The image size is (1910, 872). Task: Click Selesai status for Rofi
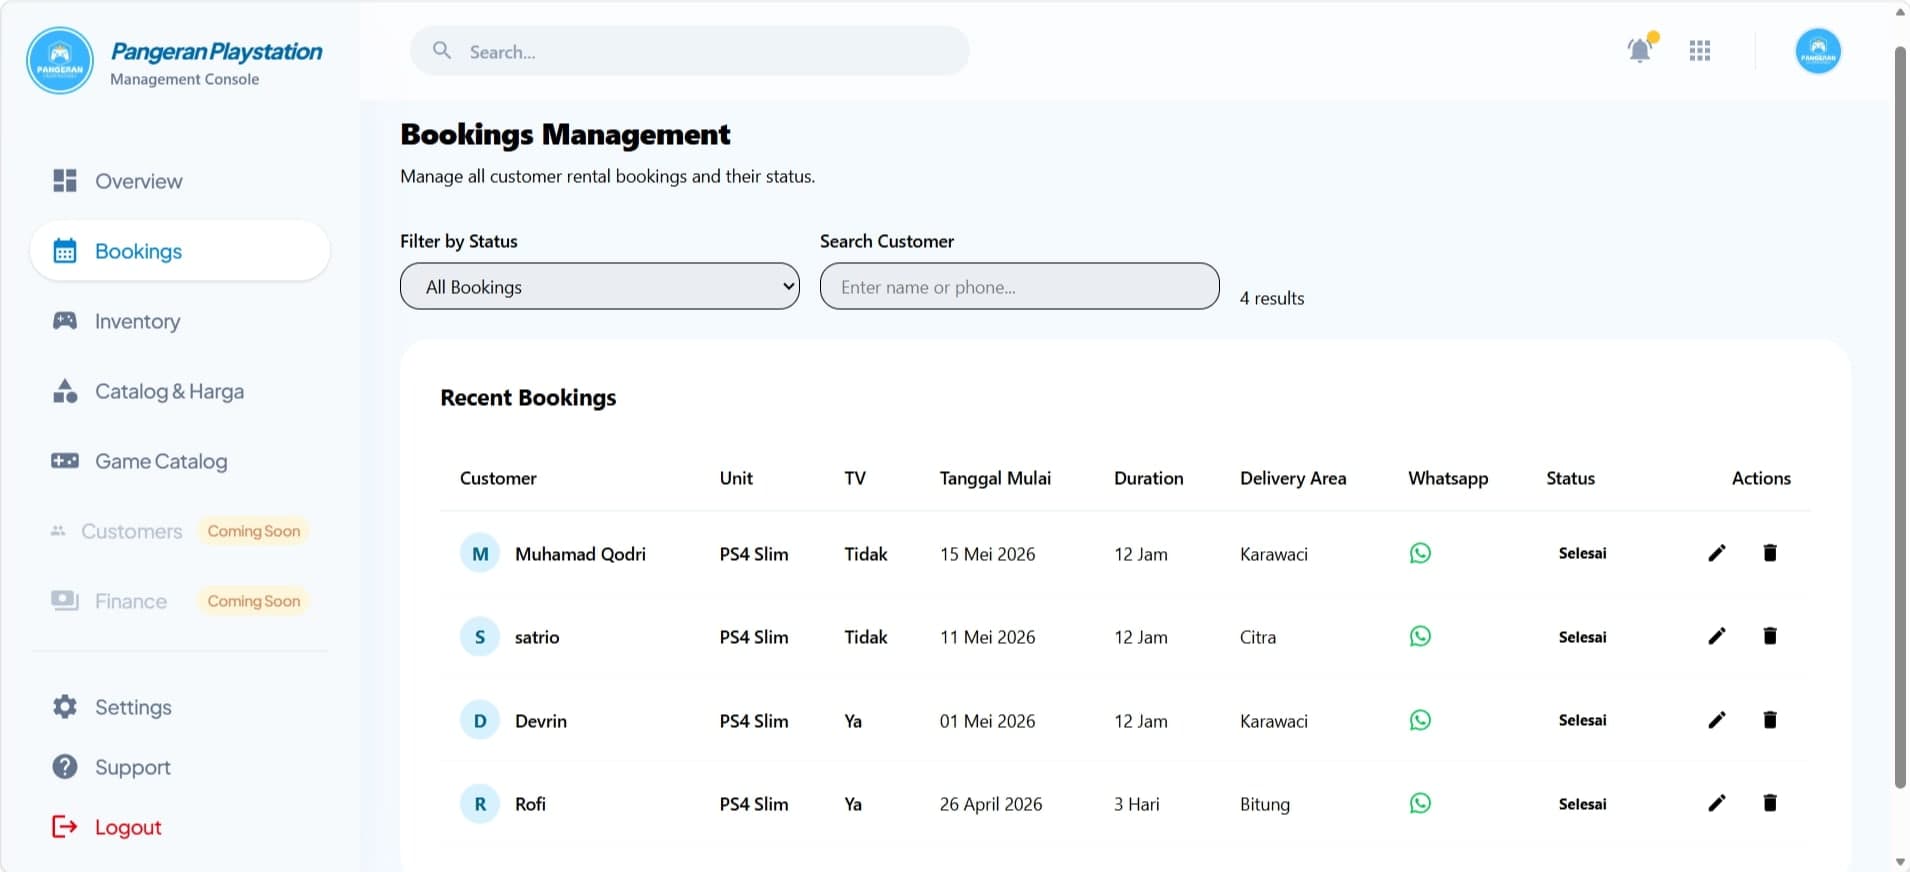(x=1582, y=804)
